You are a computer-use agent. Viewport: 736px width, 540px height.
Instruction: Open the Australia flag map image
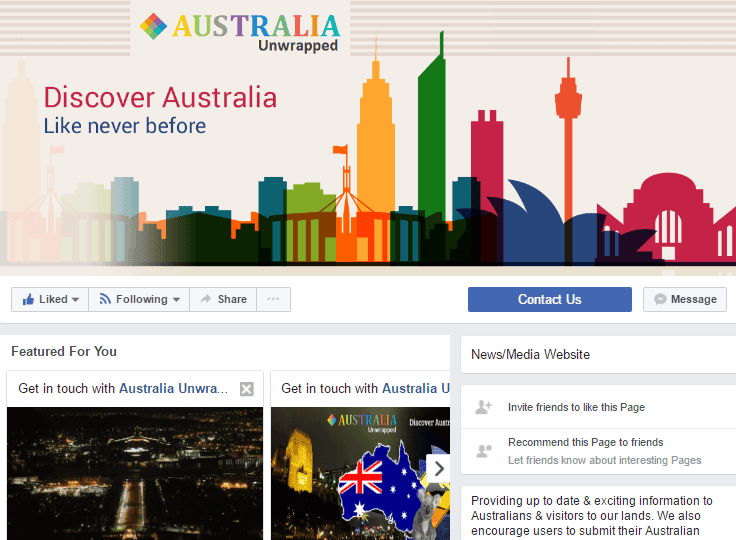(x=360, y=473)
